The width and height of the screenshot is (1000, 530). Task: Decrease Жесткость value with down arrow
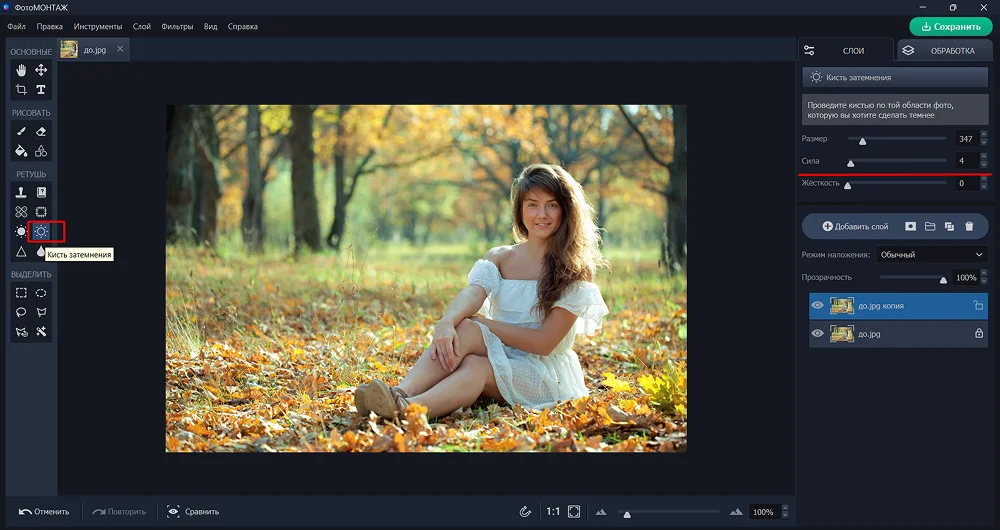coord(983,187)
